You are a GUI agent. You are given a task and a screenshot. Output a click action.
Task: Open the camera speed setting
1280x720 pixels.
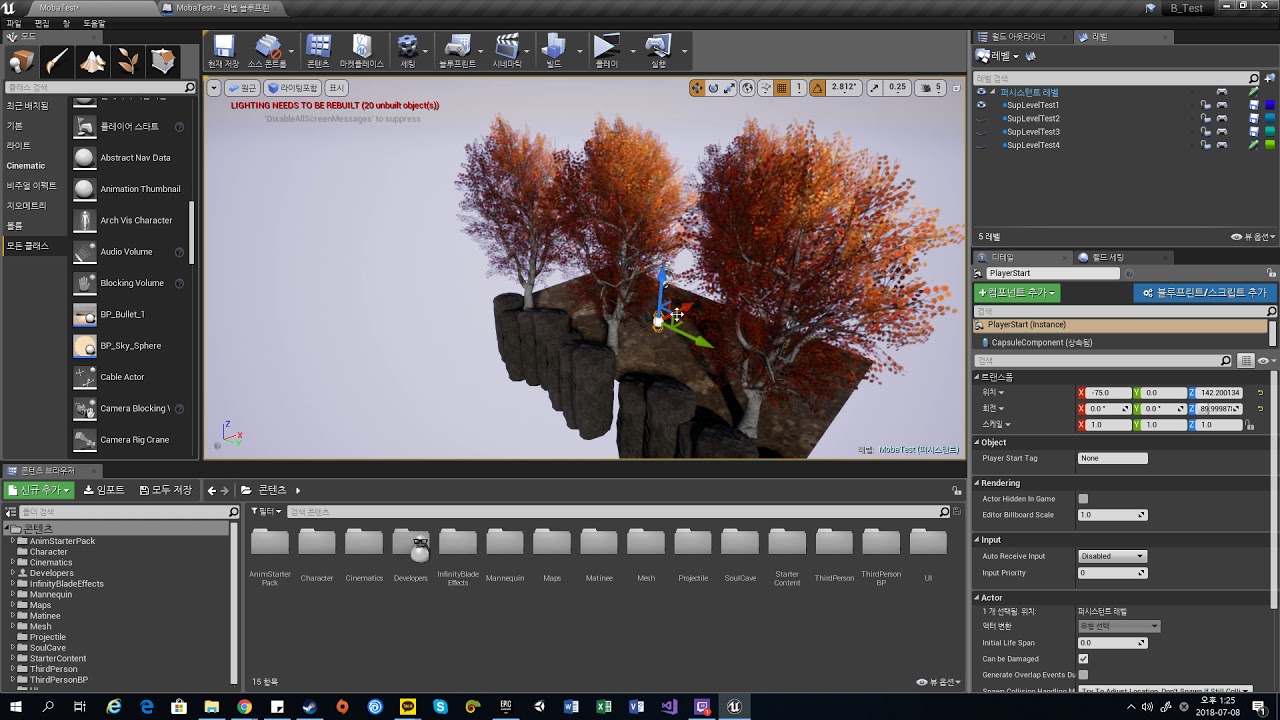coord(931,88)
